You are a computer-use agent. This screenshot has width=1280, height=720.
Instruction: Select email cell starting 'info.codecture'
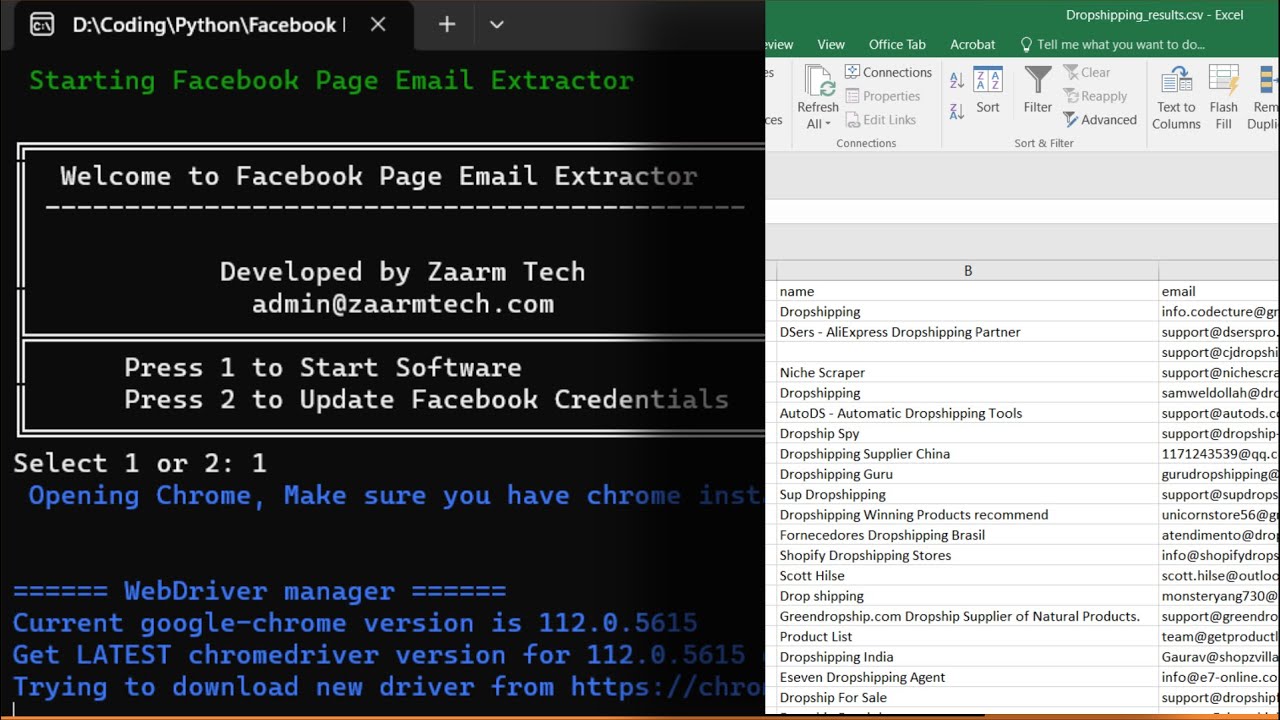[x=1220, y=312]
